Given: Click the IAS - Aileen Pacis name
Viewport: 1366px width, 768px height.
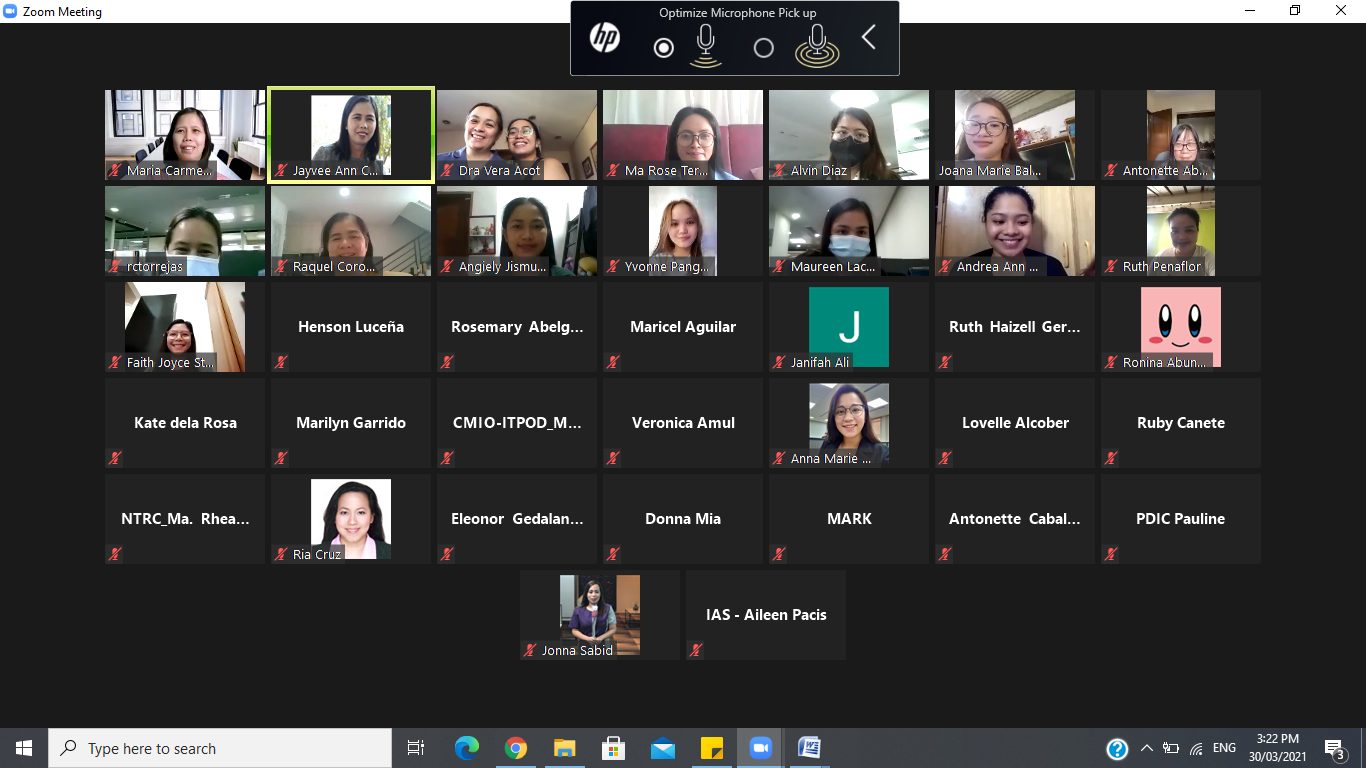Looking at the screenshot, I should pyautogui.click(x=766, y=615).
